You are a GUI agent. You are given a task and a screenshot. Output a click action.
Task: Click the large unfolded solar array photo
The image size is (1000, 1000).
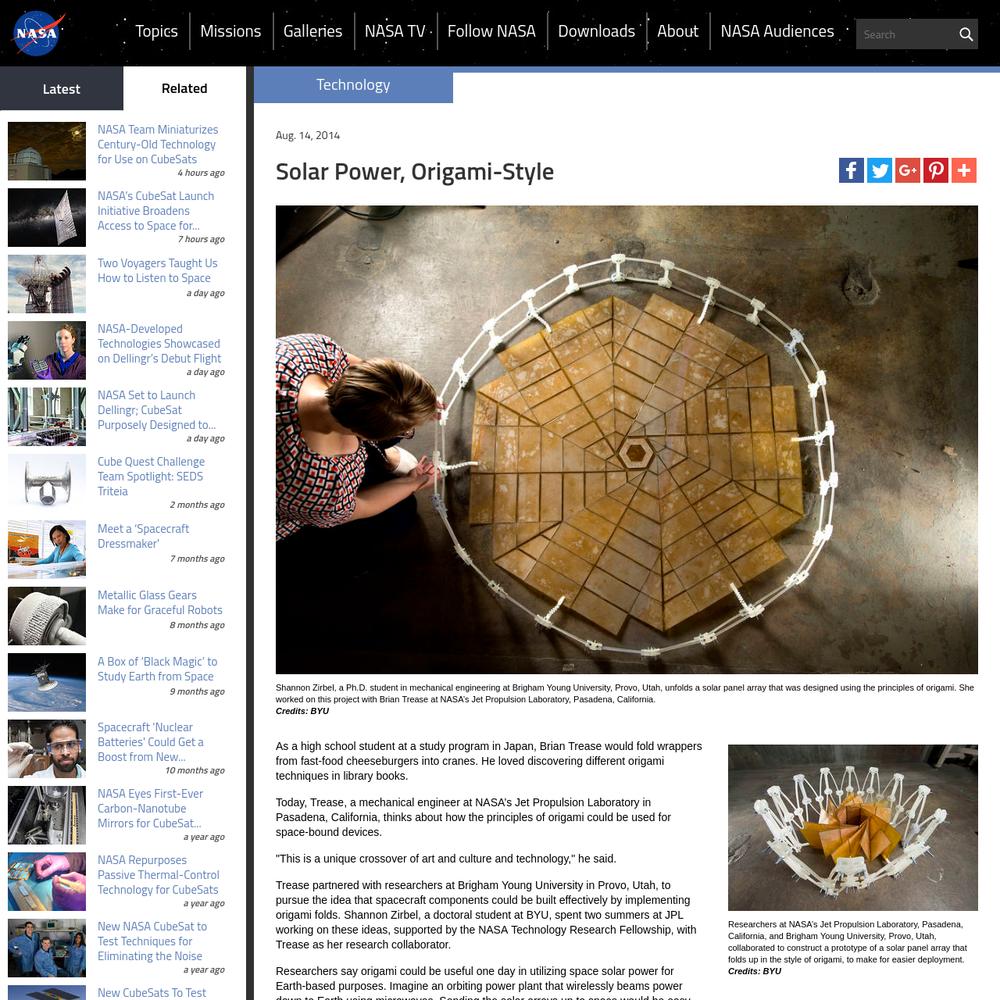click(626, 439)
